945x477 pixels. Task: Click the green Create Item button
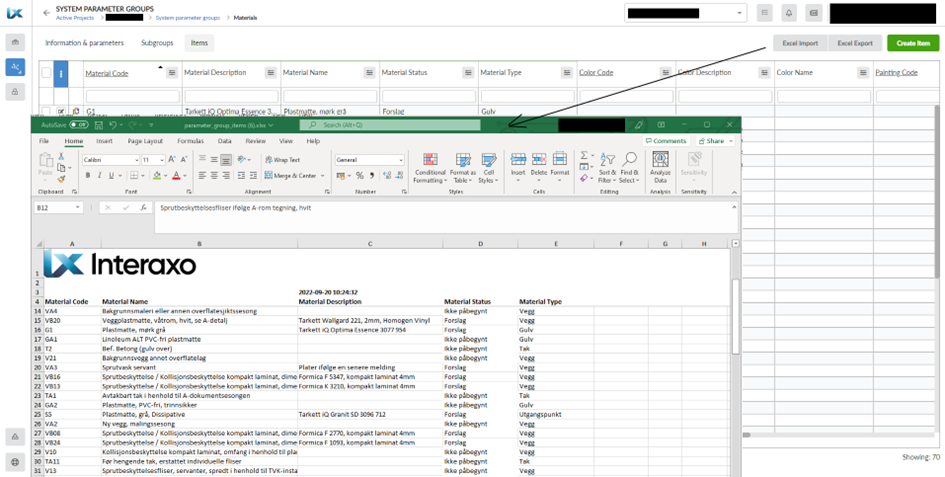pyautogui.click(x=913, y=43)
